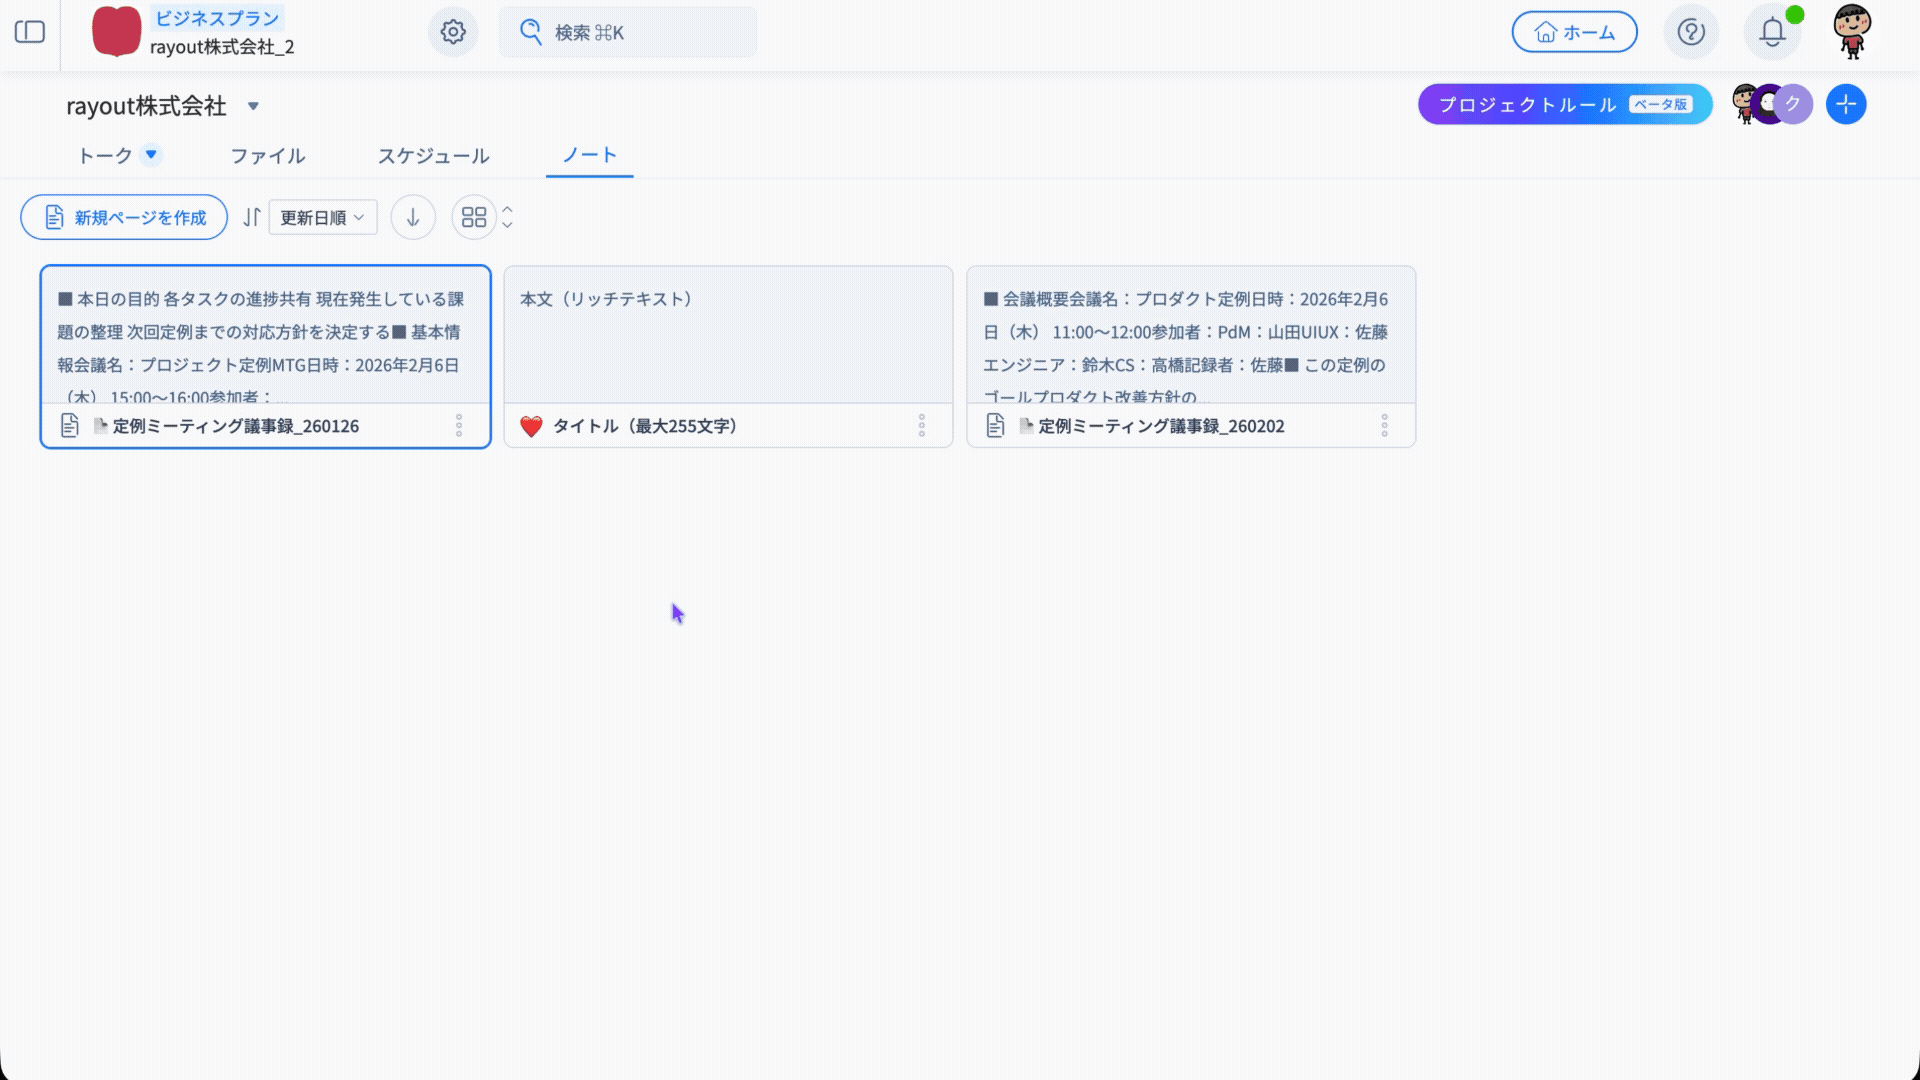Click the blue plus add-member button
The image size is (1920, 1080).
[1846, 104]
